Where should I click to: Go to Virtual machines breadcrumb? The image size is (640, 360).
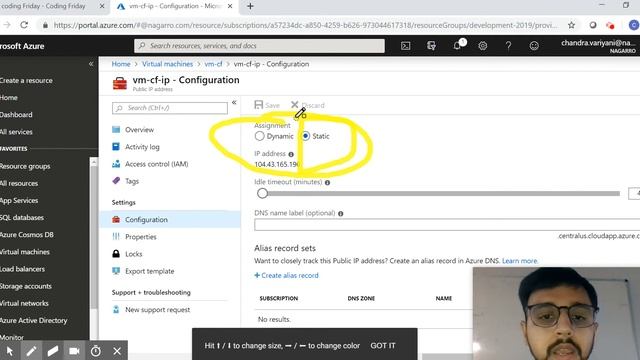point(167,64)
